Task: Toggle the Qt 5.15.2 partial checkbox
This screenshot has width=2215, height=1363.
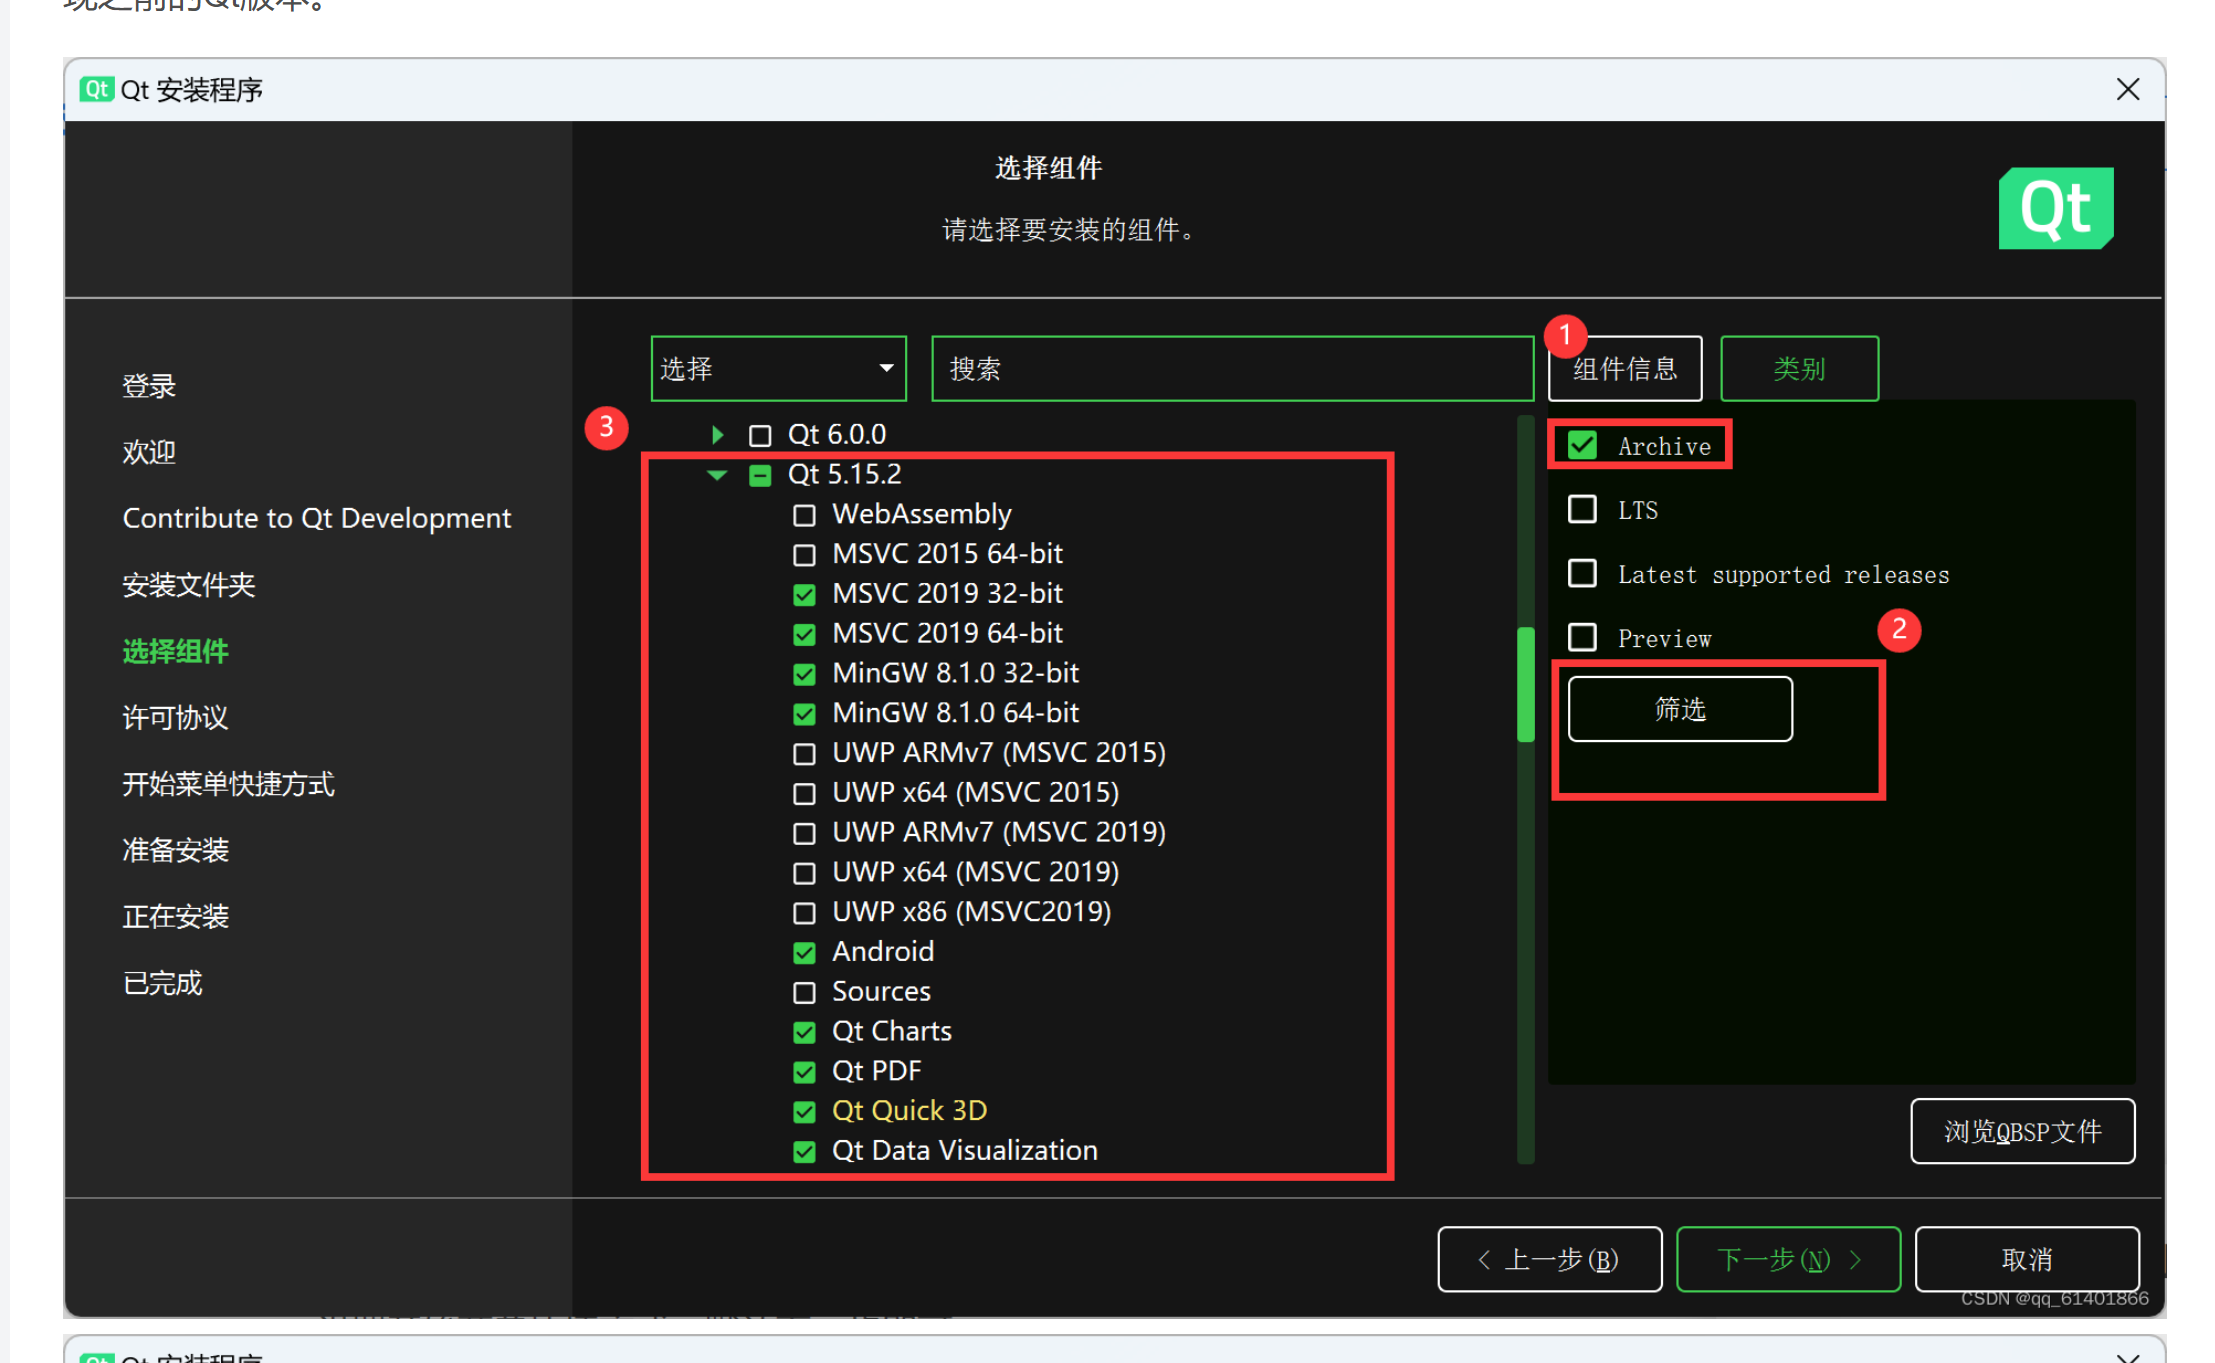Action: point(760,475)
